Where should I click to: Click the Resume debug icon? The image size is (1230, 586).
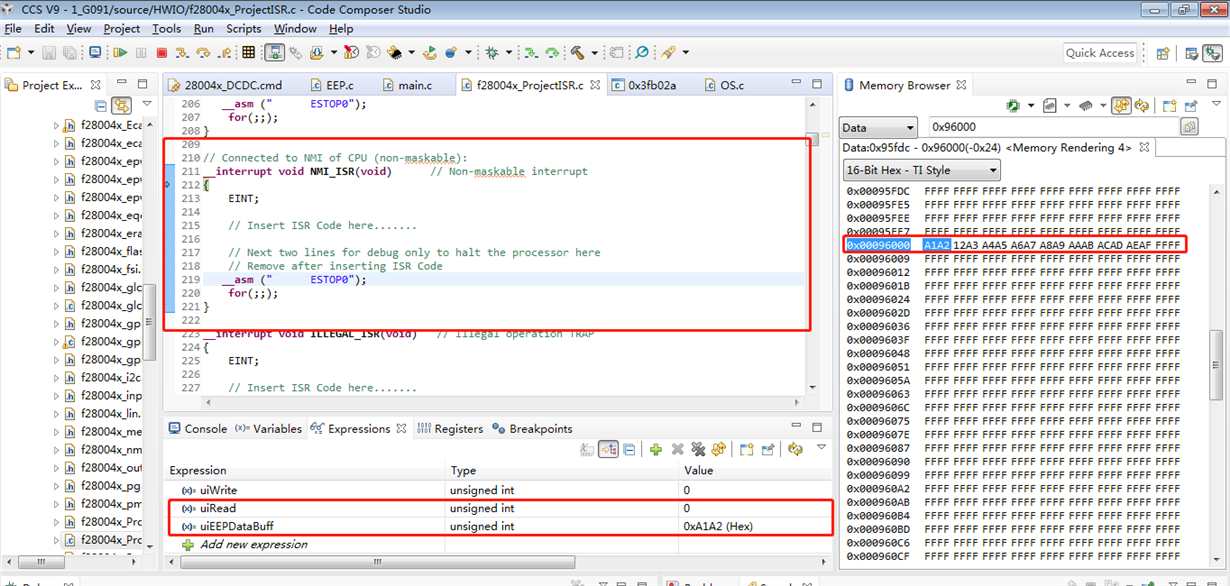click(x=120, y=53)
